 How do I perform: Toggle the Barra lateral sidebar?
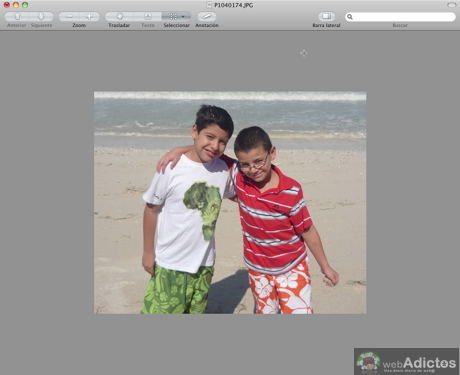click(326, 16)
